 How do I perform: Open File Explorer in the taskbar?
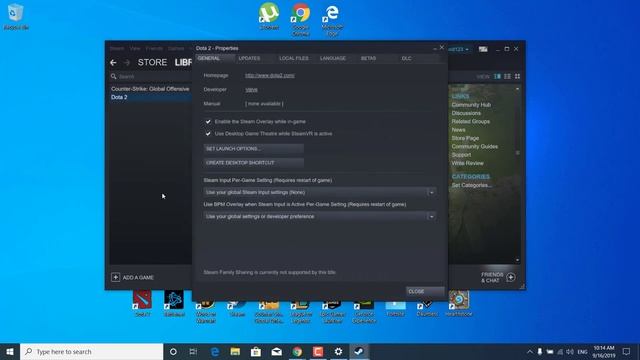tap(235, 351)
